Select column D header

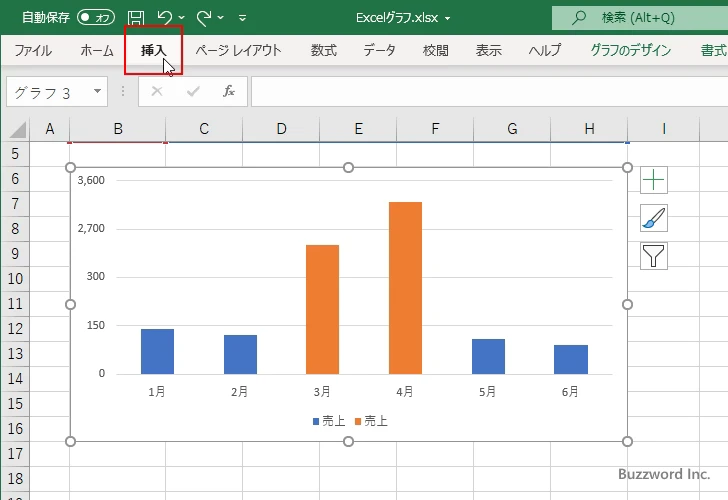(x=281, y=129)
